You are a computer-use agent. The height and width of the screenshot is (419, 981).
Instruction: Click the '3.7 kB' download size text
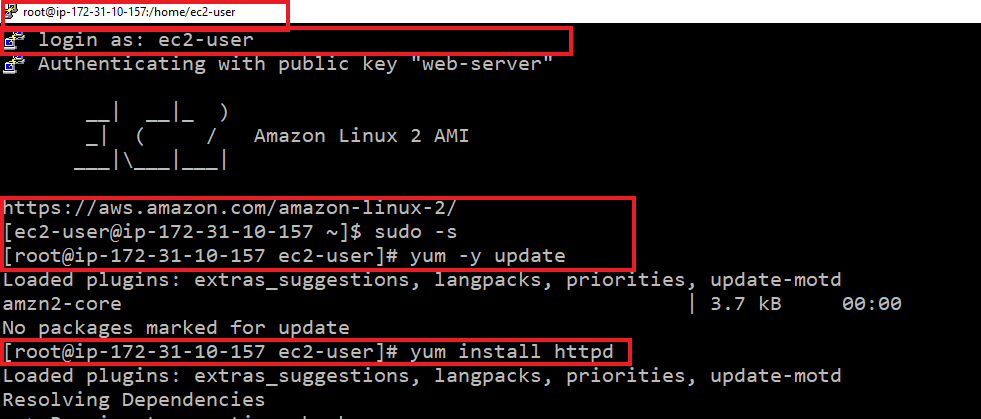(x=746, y=305)
